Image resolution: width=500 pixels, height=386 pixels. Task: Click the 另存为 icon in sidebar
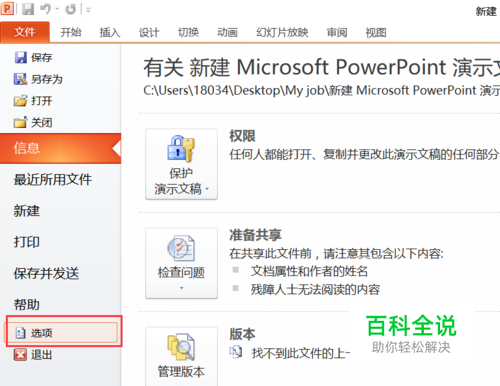(x=20, y=79)
